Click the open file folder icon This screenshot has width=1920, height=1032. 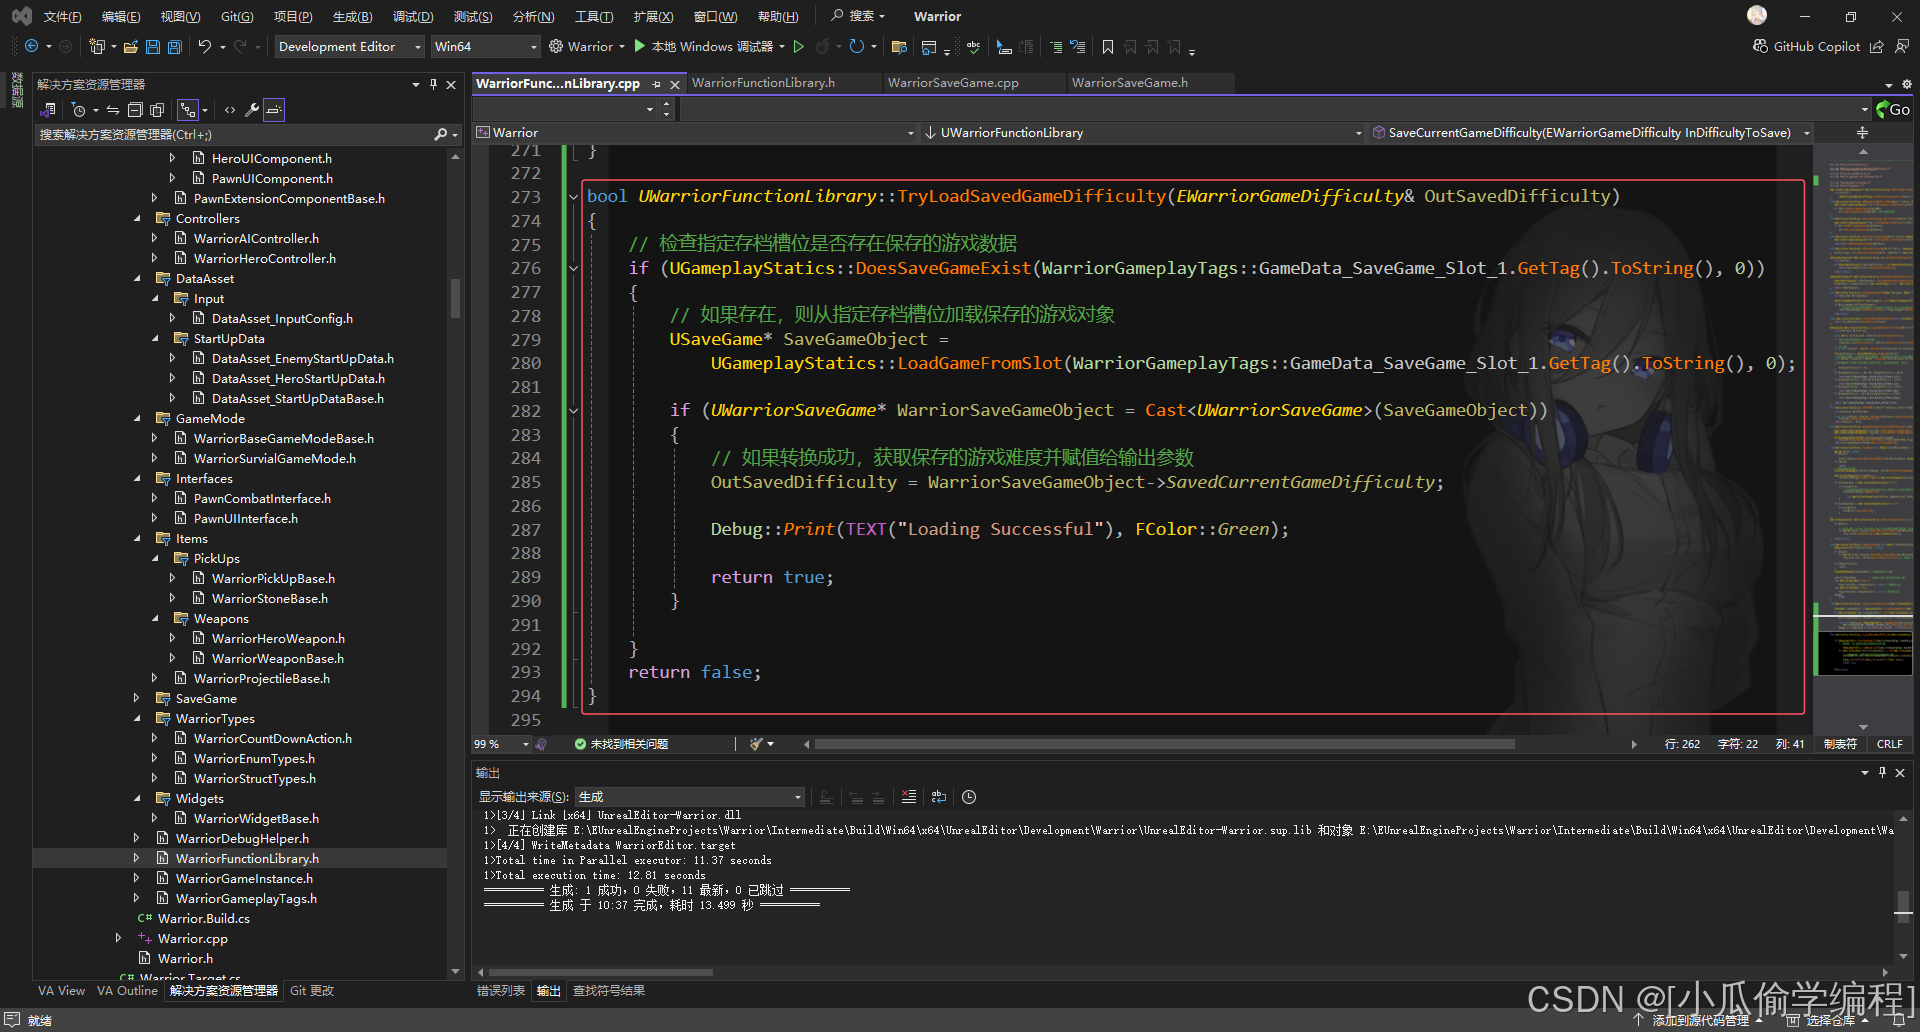pos(131,47)
